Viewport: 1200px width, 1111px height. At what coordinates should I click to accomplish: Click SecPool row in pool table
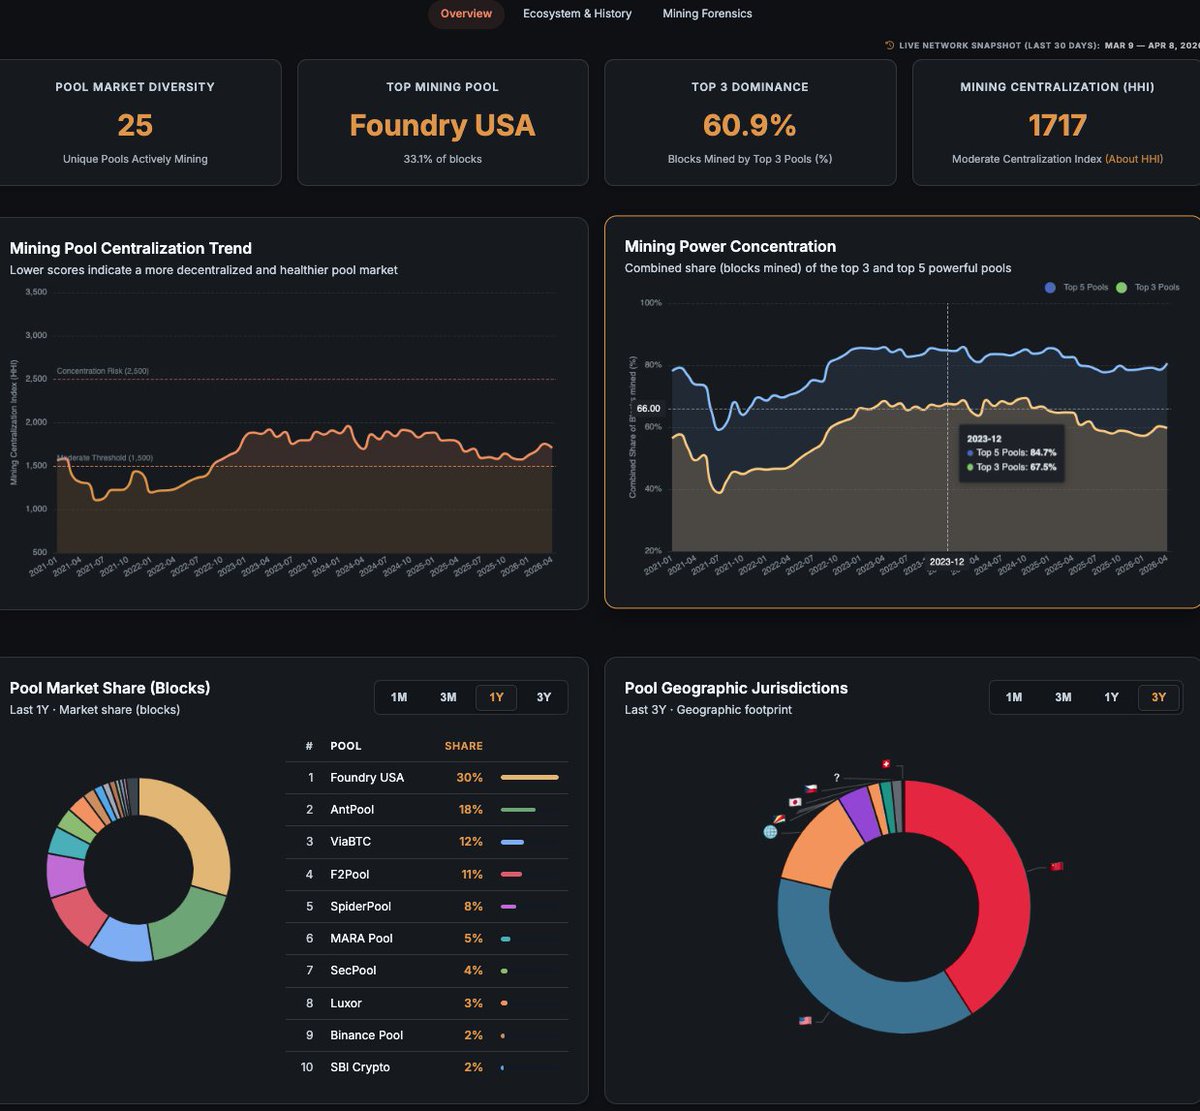click(x=427, y=970)
